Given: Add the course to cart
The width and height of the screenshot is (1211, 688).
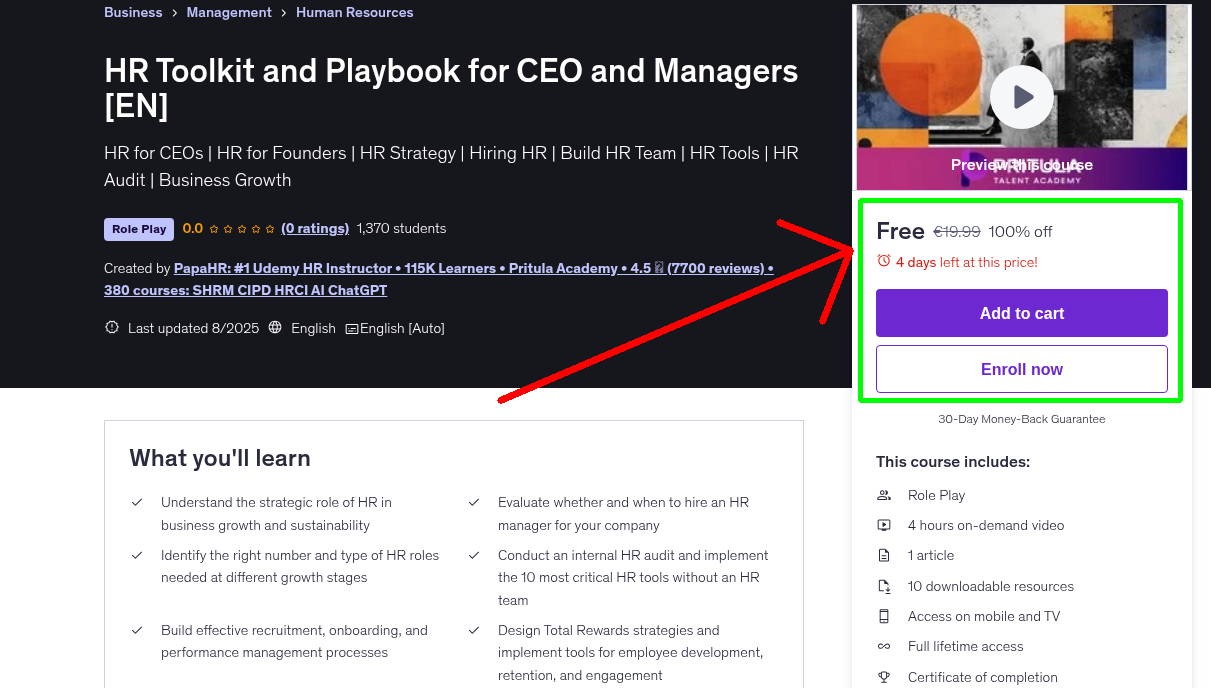Looking at the screenshot, I should (1021, 313).
